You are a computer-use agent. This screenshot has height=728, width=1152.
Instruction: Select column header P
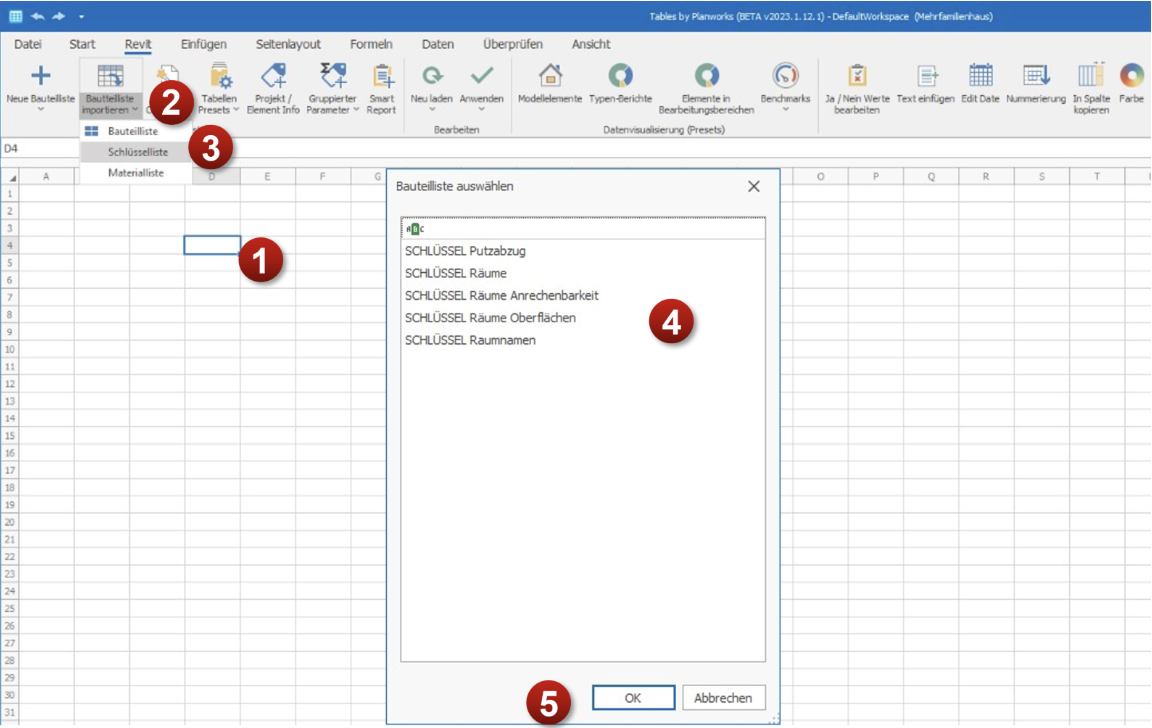pos(876,176)
